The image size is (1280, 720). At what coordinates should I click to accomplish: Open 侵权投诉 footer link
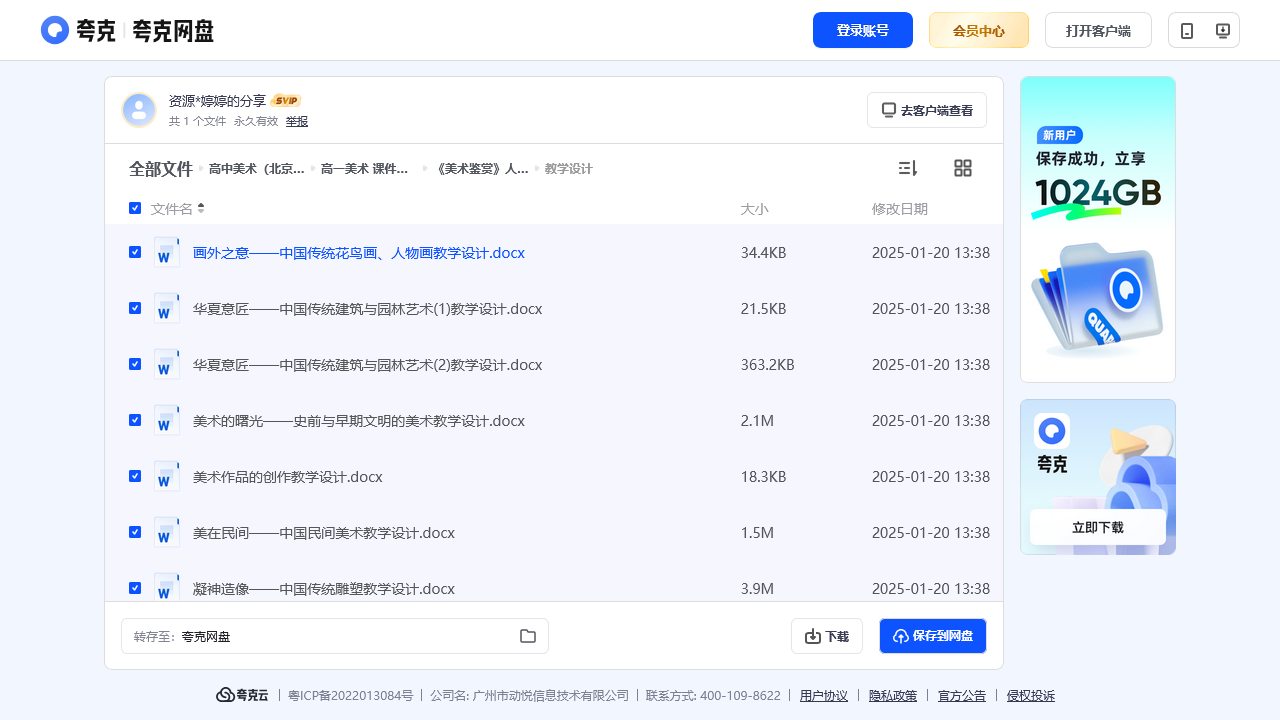[1031, 695]
